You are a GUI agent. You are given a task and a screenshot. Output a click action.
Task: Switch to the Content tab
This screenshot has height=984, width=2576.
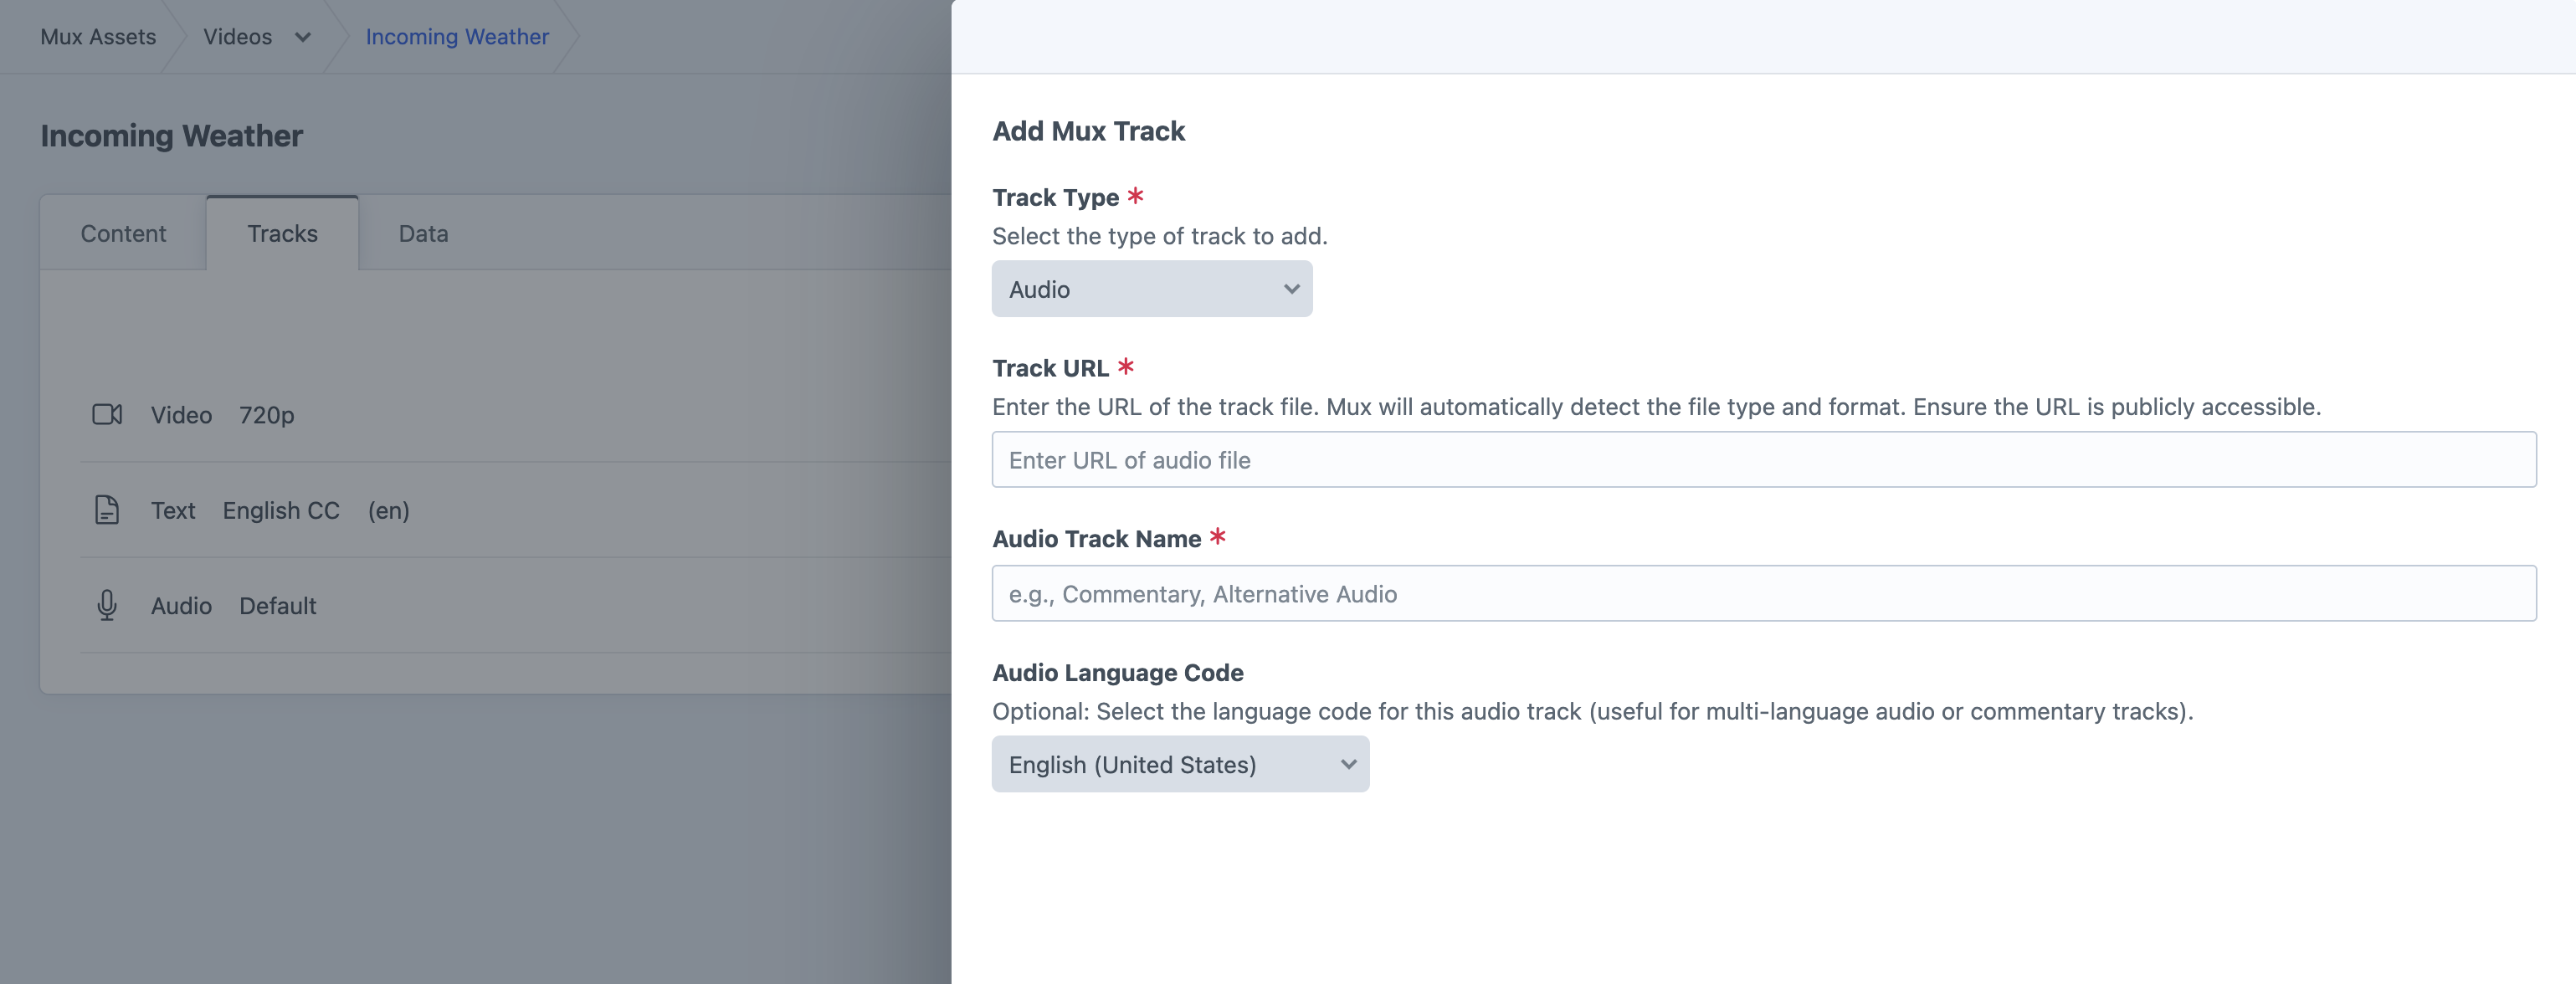[123, 233]
